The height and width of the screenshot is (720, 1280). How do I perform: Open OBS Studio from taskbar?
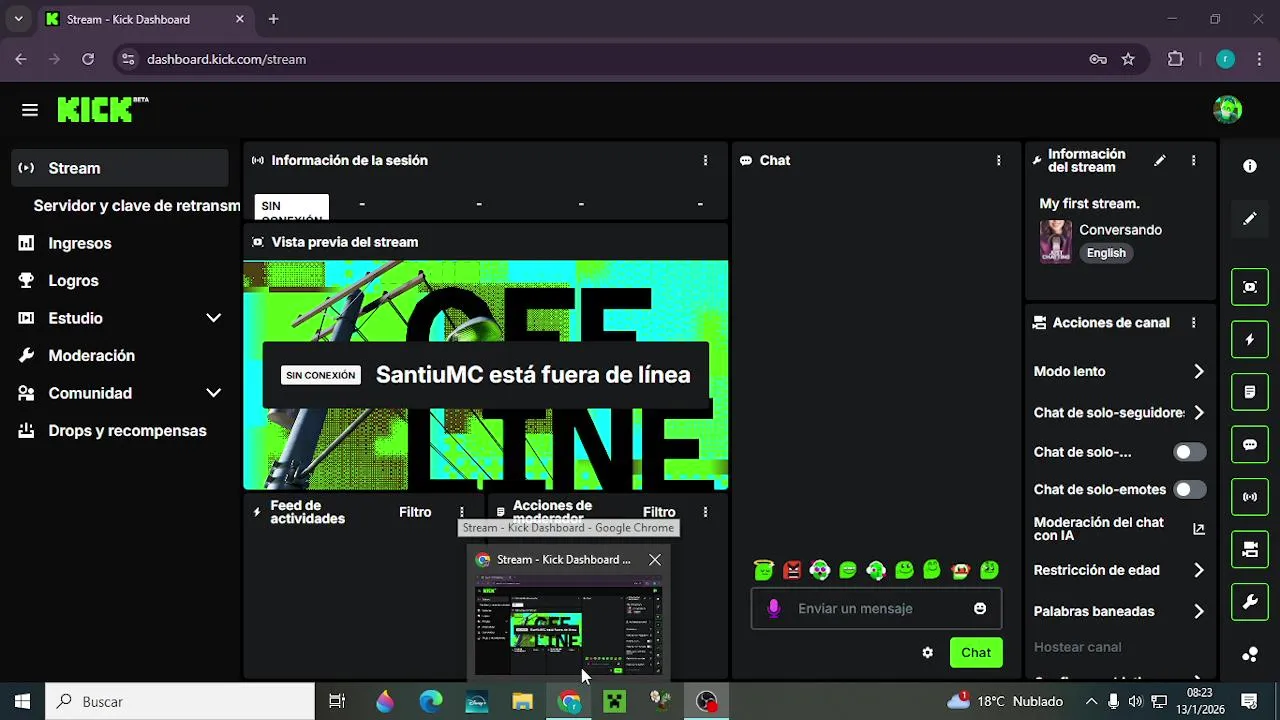[x=707, y=702]
